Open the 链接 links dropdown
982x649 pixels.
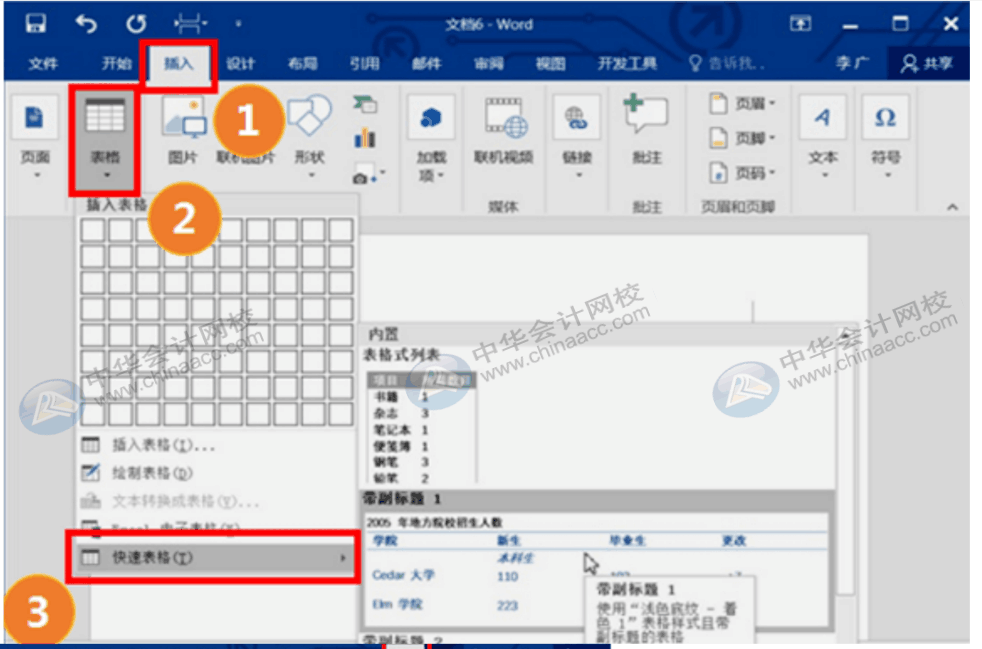pyautogui.click(x=577, y=138)
